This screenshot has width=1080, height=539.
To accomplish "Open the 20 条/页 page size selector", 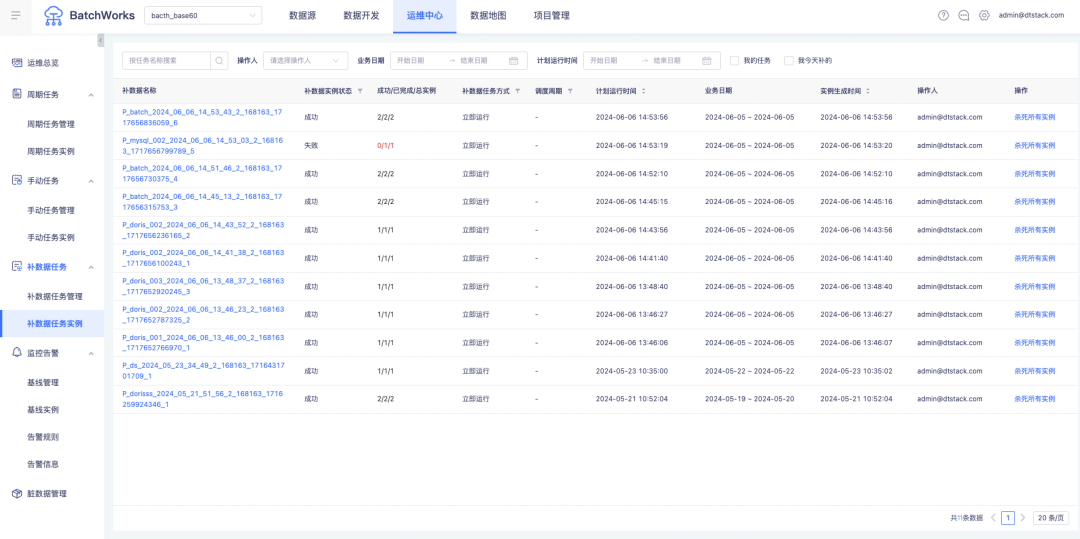I will click(1050, 518).
